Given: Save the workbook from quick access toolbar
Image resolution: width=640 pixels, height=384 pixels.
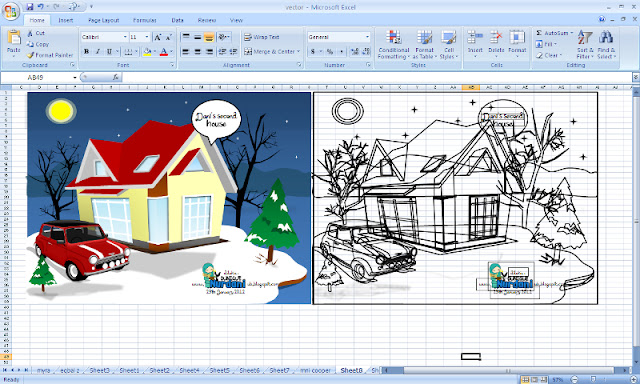Looking at the screenshot, I should click(29, 7).
